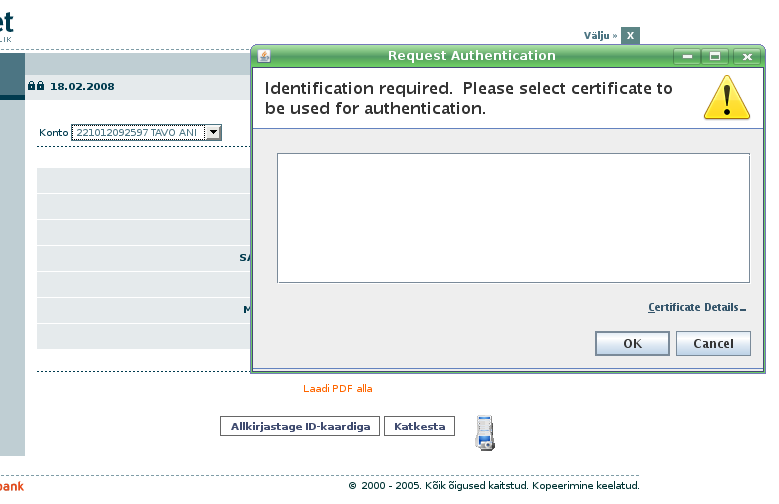Click the Välju logout link
This screenshot has height=504, width=779.
point(600,35)
